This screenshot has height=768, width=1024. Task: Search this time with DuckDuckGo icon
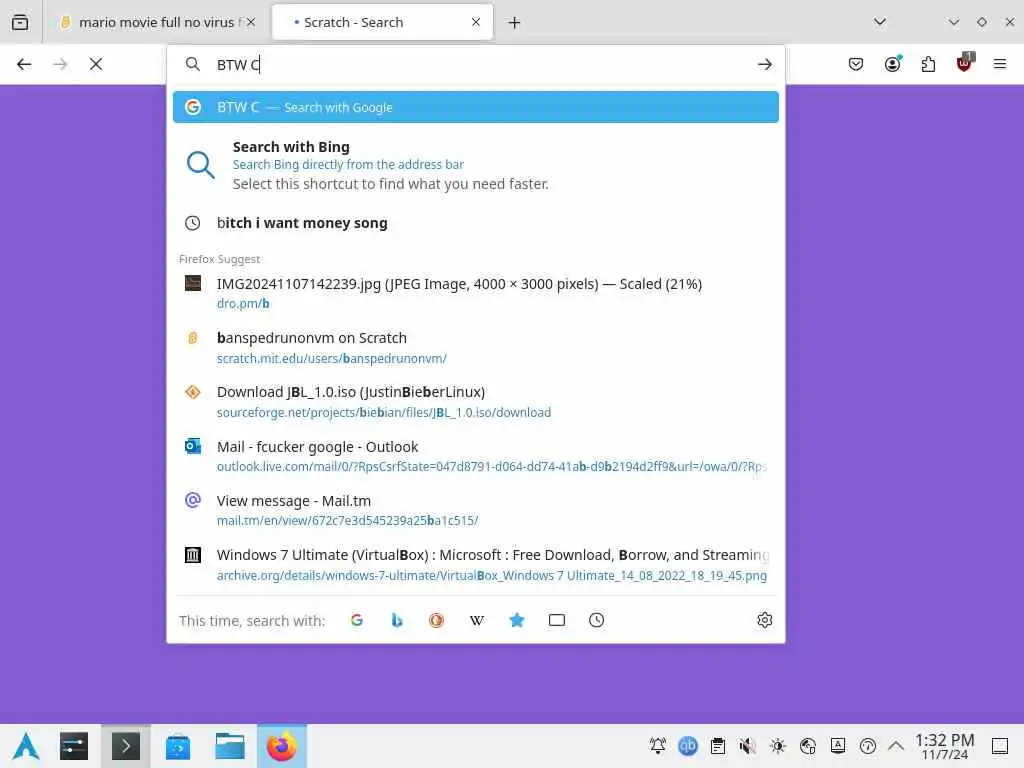tap(436, 620)
